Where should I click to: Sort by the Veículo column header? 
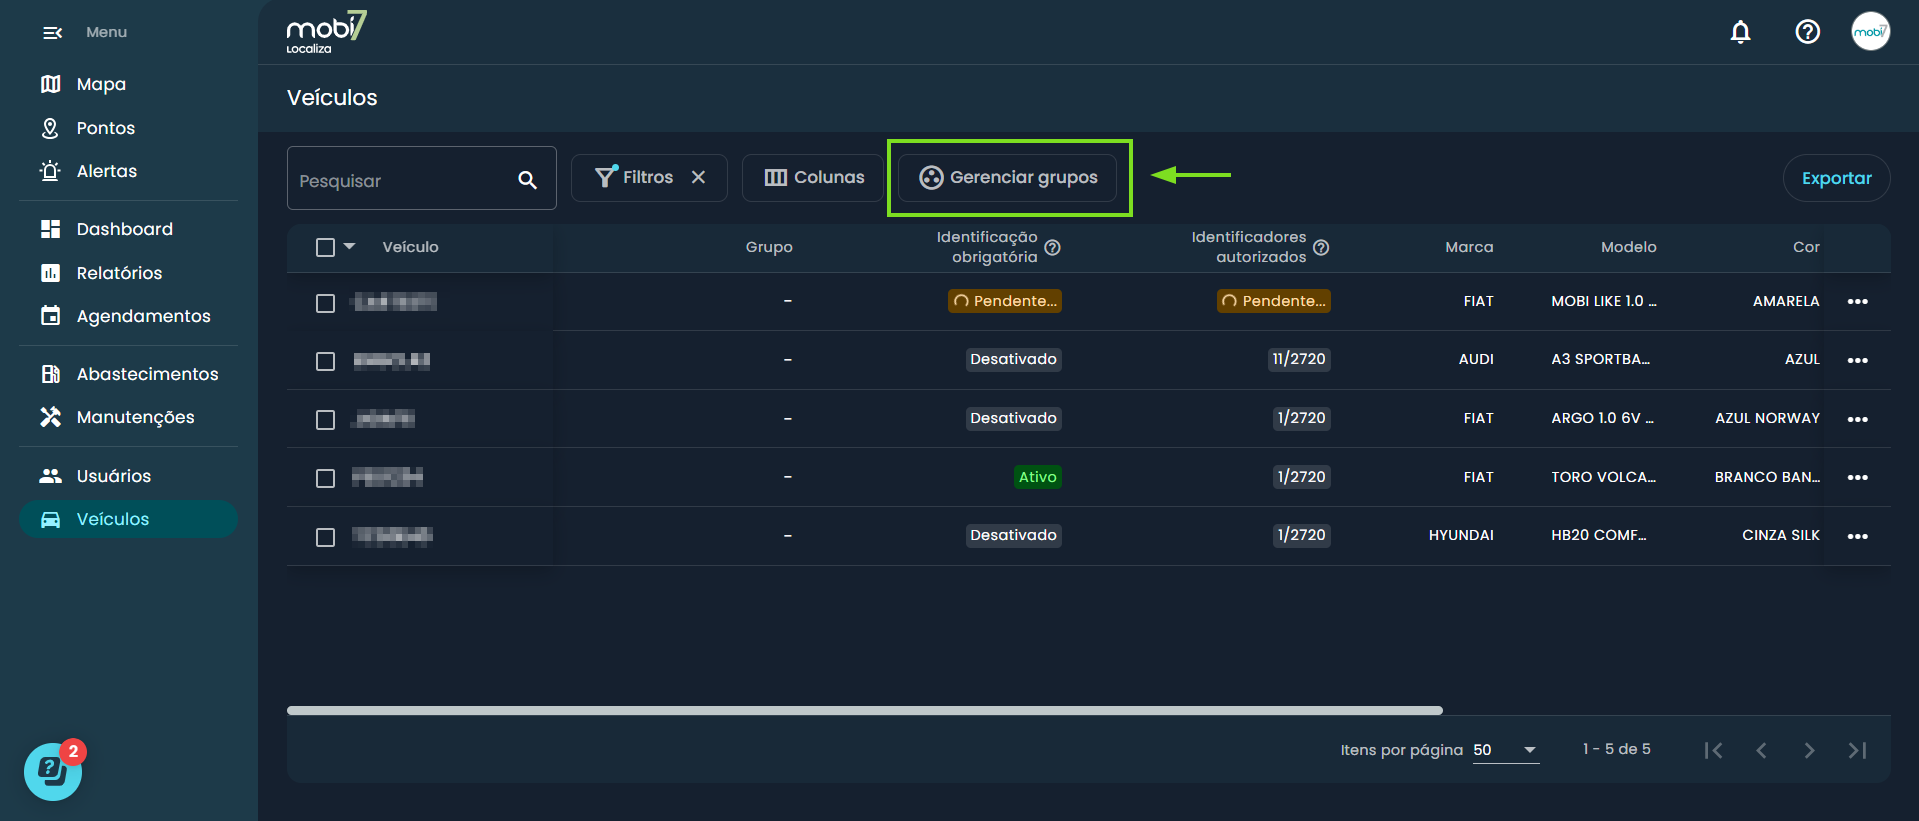[x=410, y=247]
